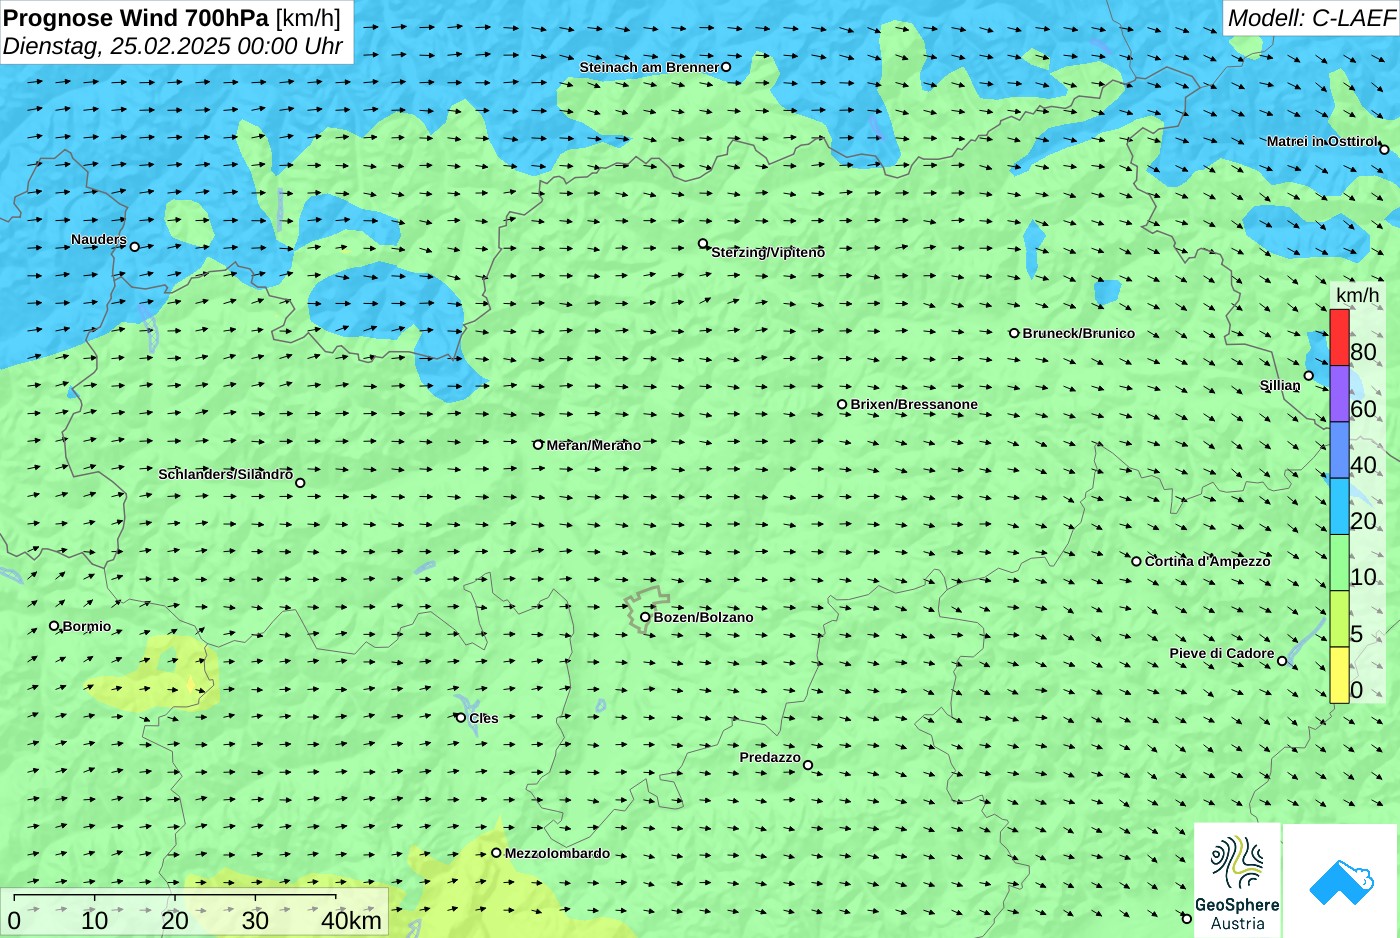Click the '40km' scale bar label

point(351,921)
